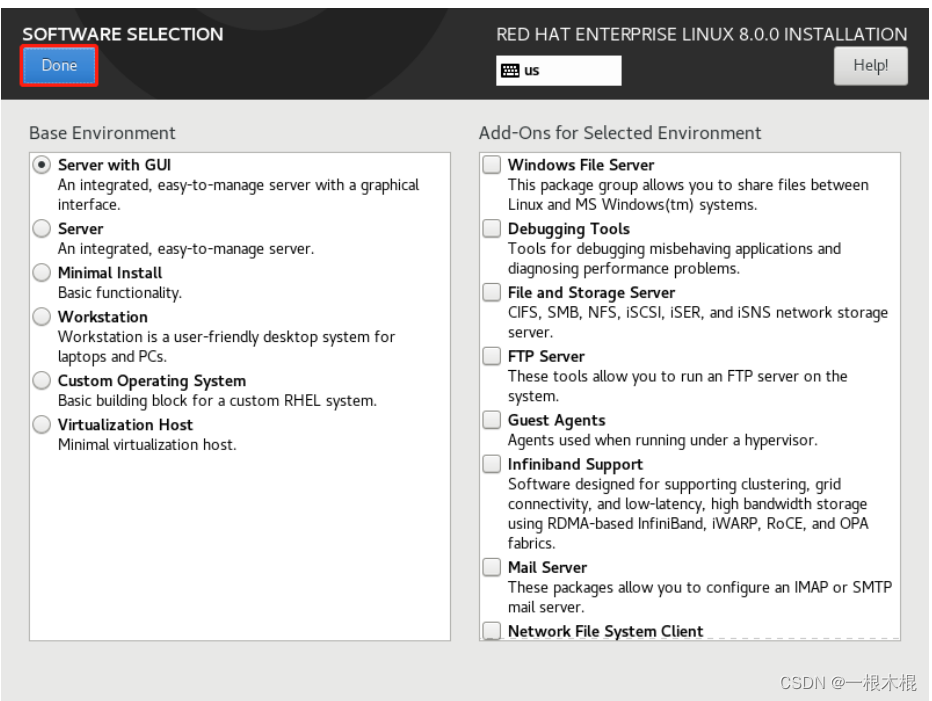Check the Debugging Tools checkbox
This screenshot has height=701, width=932.
tap(492, 228)
